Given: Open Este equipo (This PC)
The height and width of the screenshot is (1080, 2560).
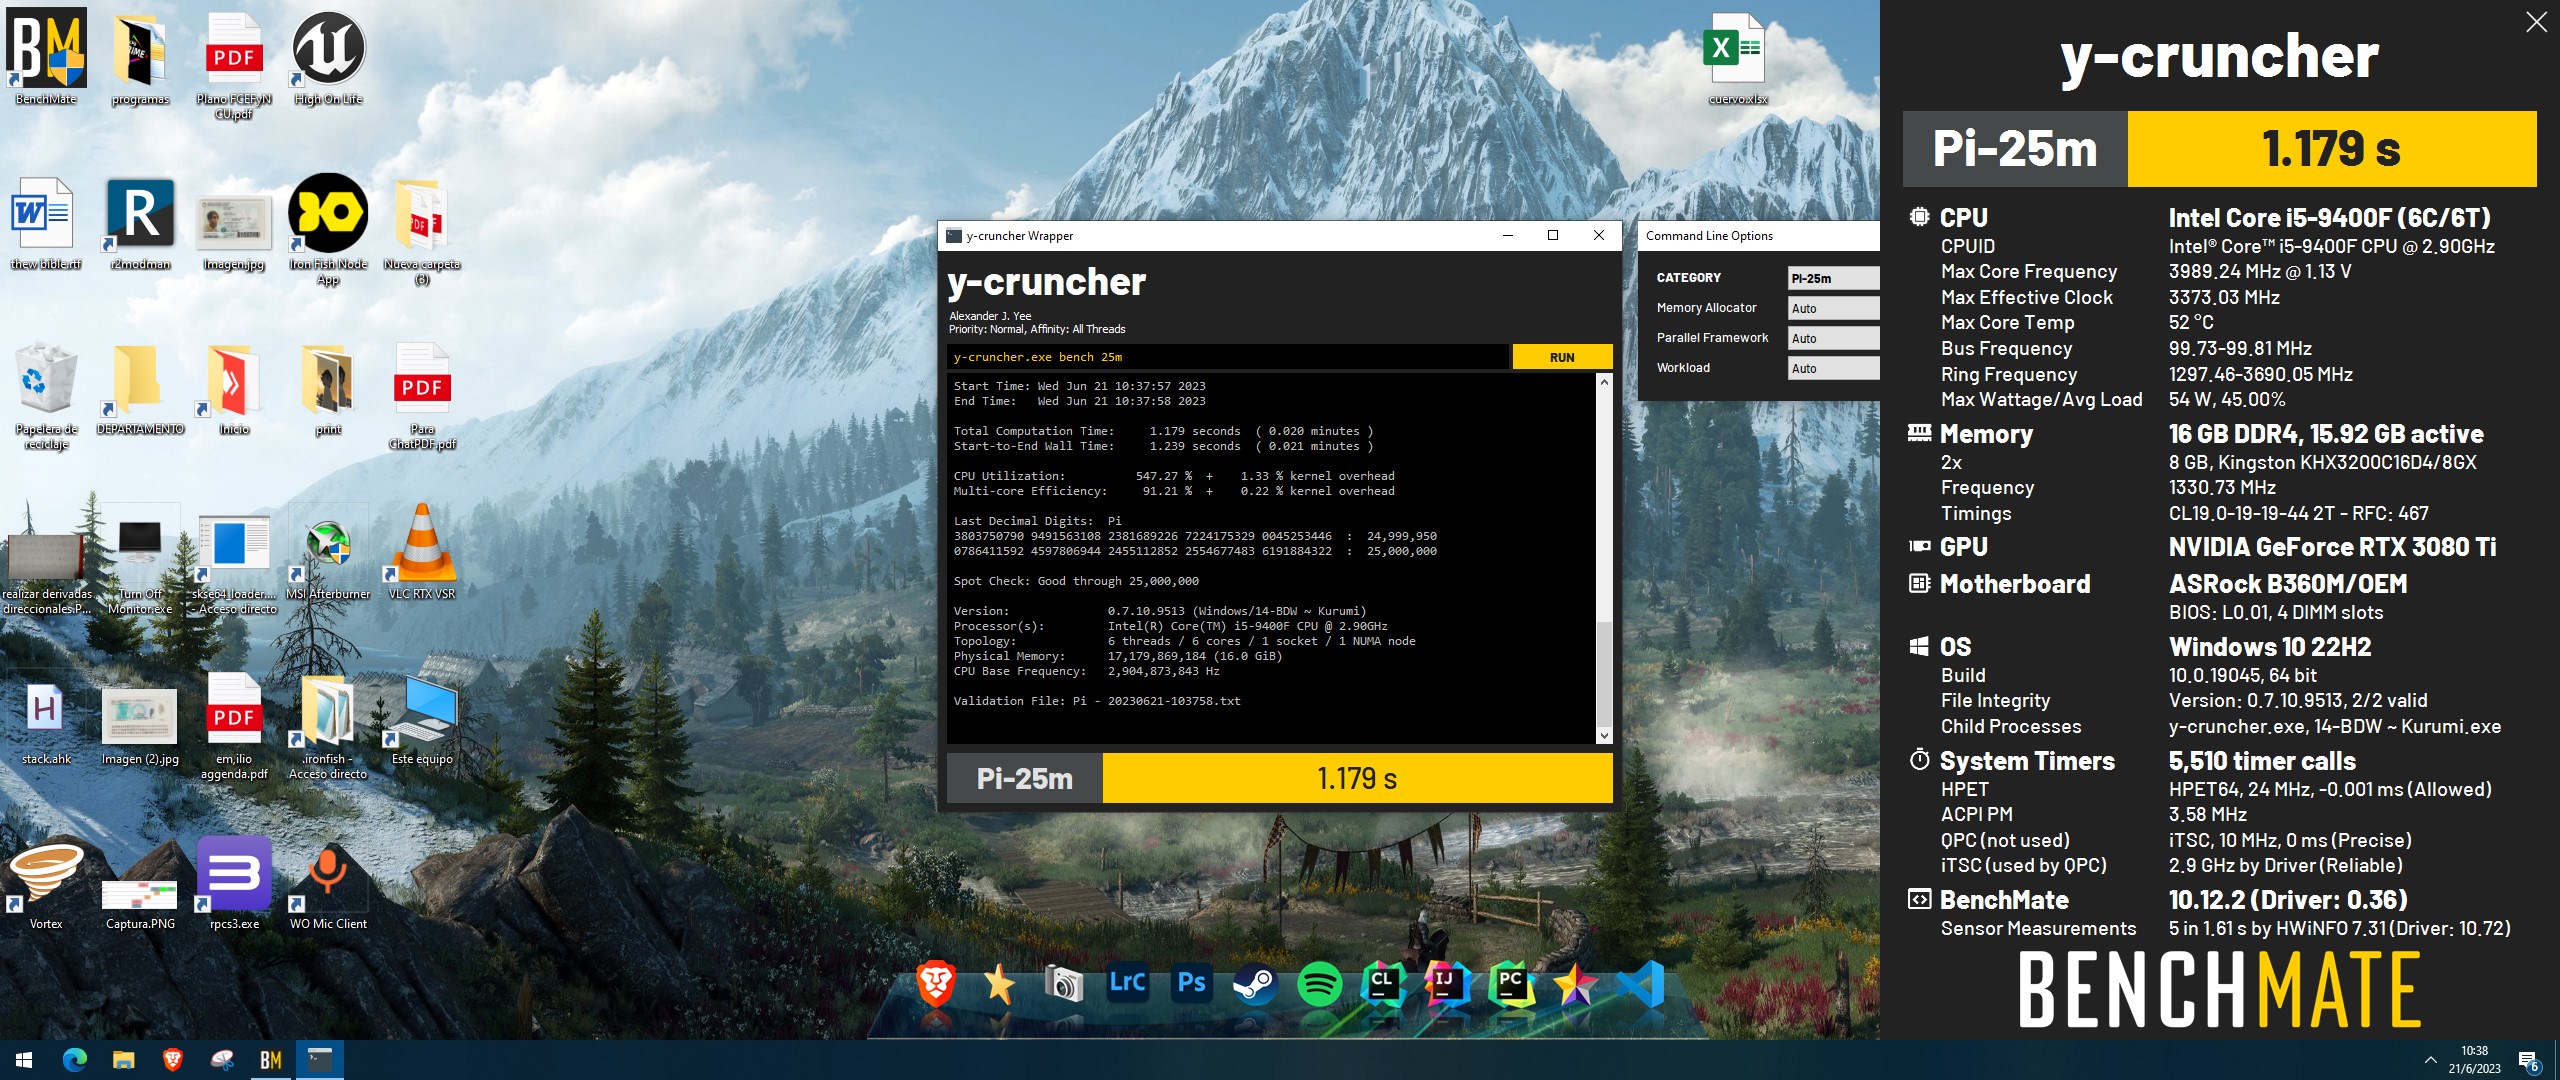Looking at the screenshot, I should (422, 718).
